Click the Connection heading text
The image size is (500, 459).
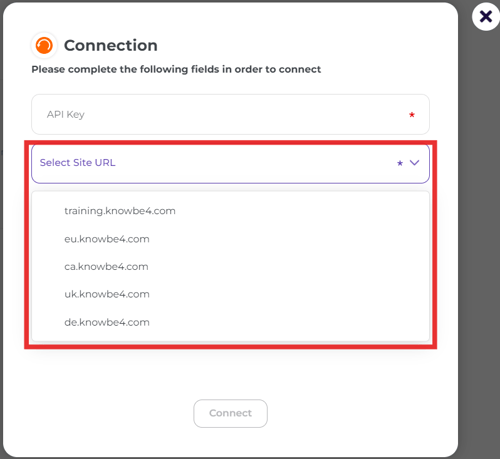(x=111, y=45)
